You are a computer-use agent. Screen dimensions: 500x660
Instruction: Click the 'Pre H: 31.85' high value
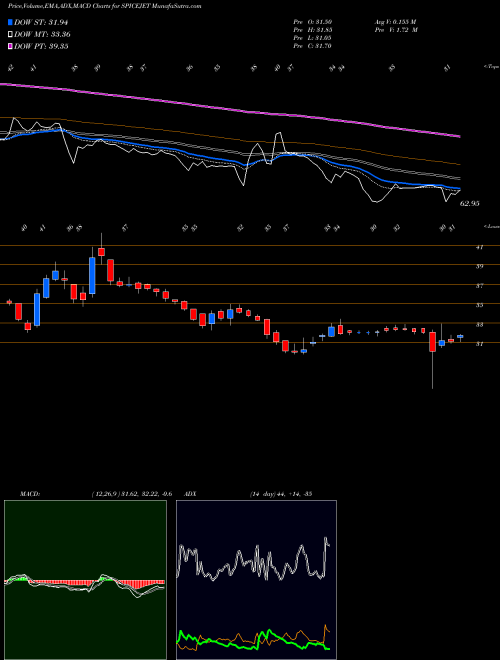coord(313,30)
